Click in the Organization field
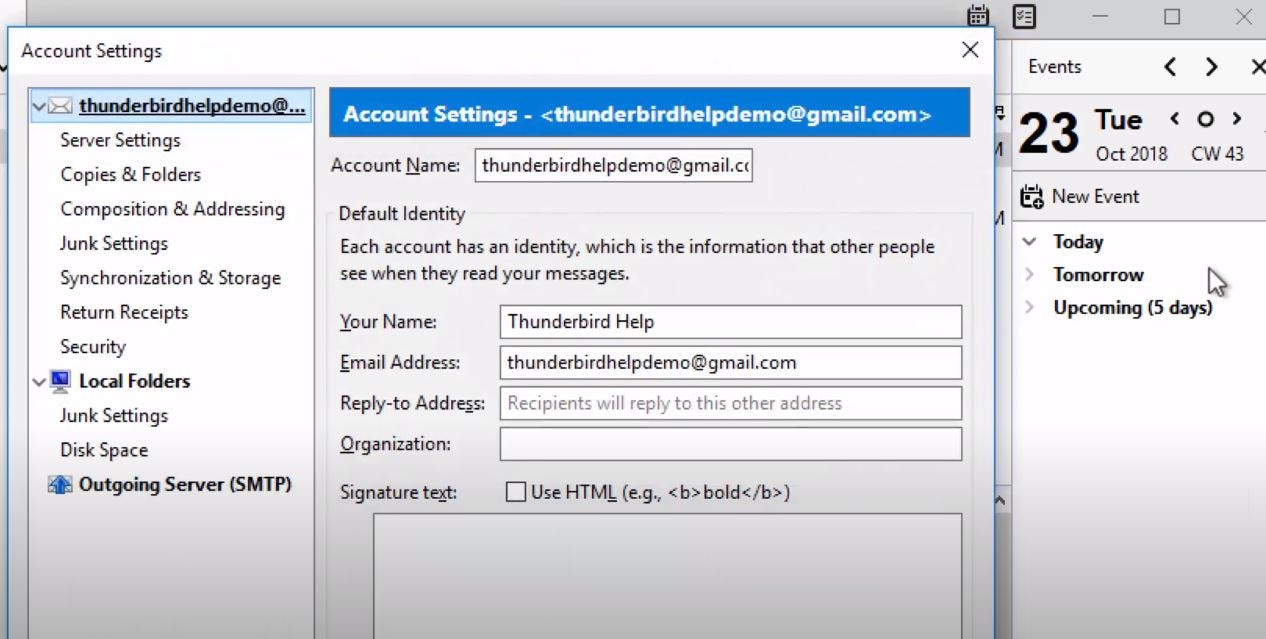Viewport: 1266px width, 639px height. pos(731,444)
